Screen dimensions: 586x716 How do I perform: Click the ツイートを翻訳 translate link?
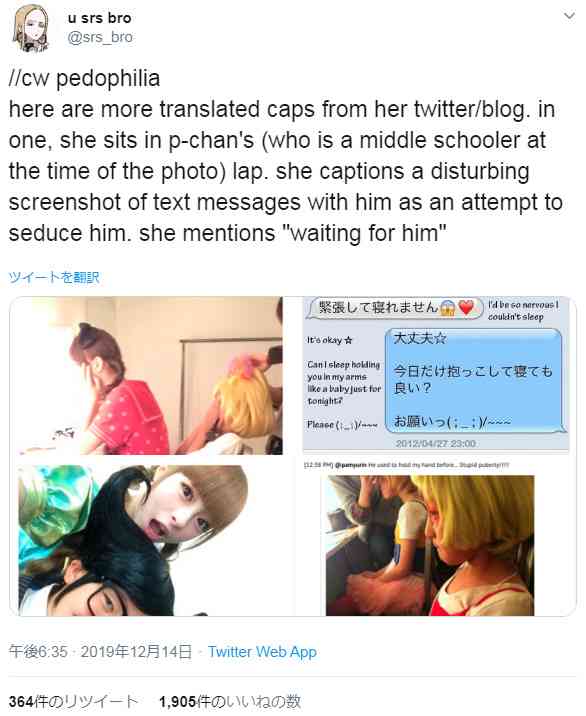click(54, 277)
